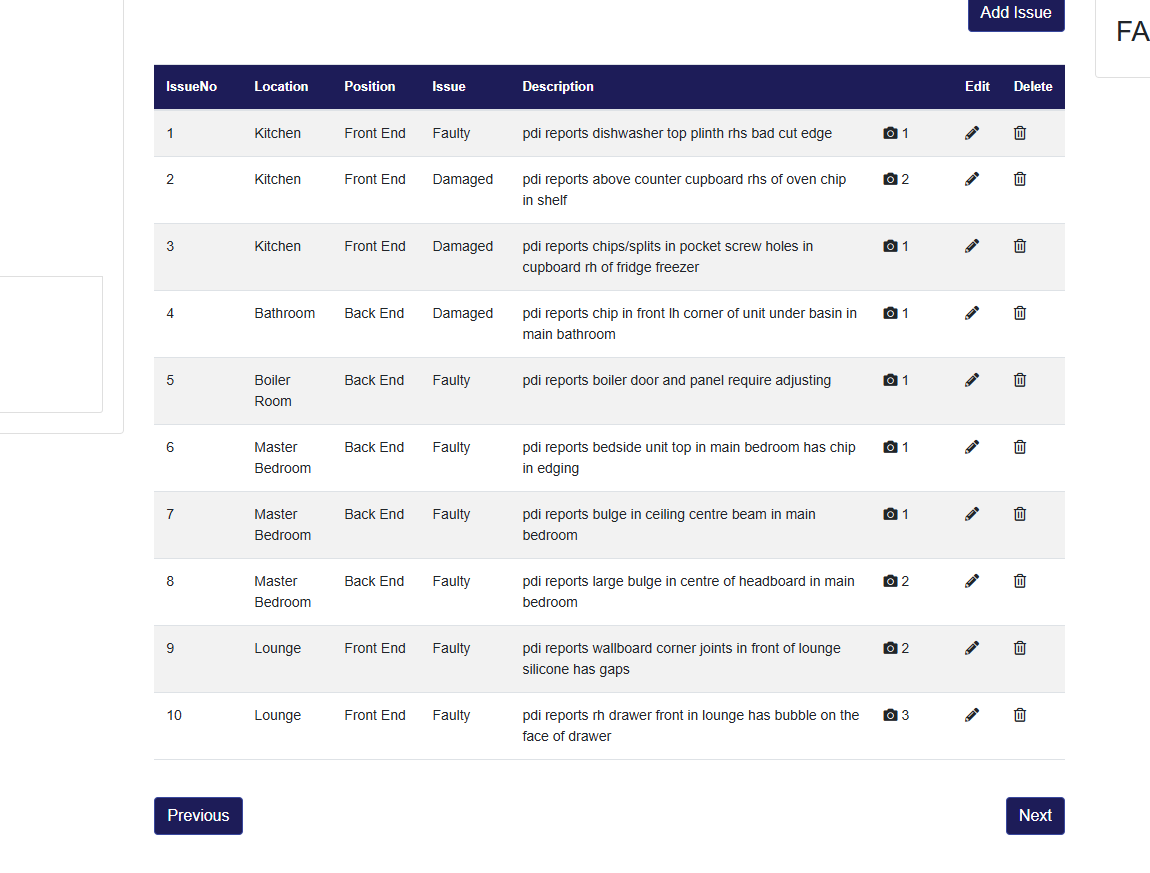Image resolution: width=1150 pixels, height=873 pixels.
Task: Delete the Boiler Room issue
Action: coord(1020,380)
